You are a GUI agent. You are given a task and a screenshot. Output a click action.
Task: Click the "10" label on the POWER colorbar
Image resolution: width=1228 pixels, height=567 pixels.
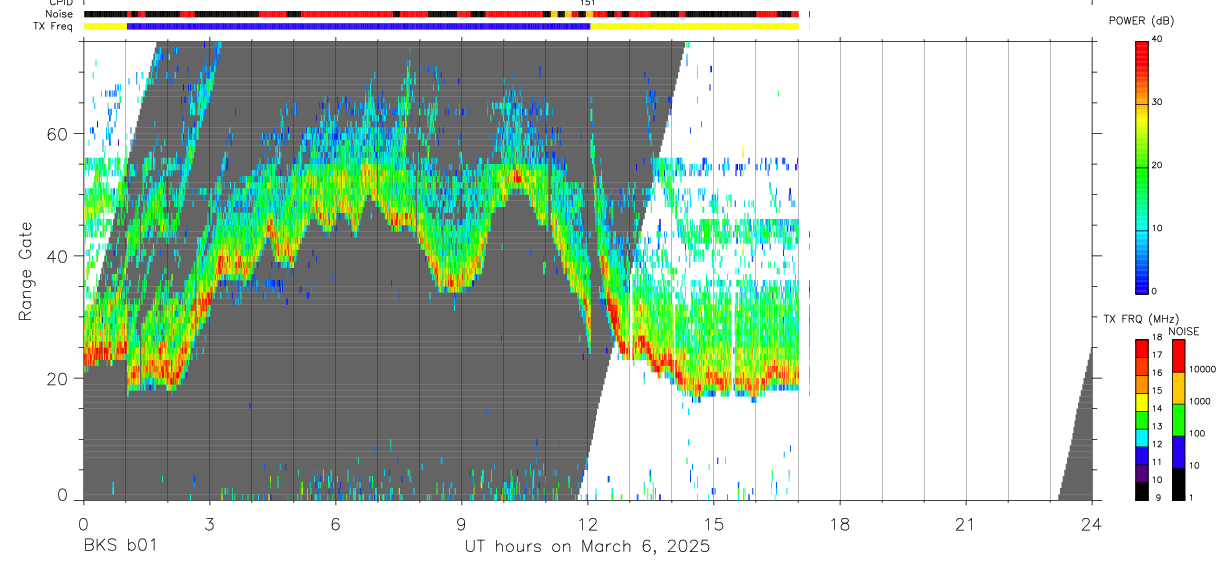pos(1159,228)
